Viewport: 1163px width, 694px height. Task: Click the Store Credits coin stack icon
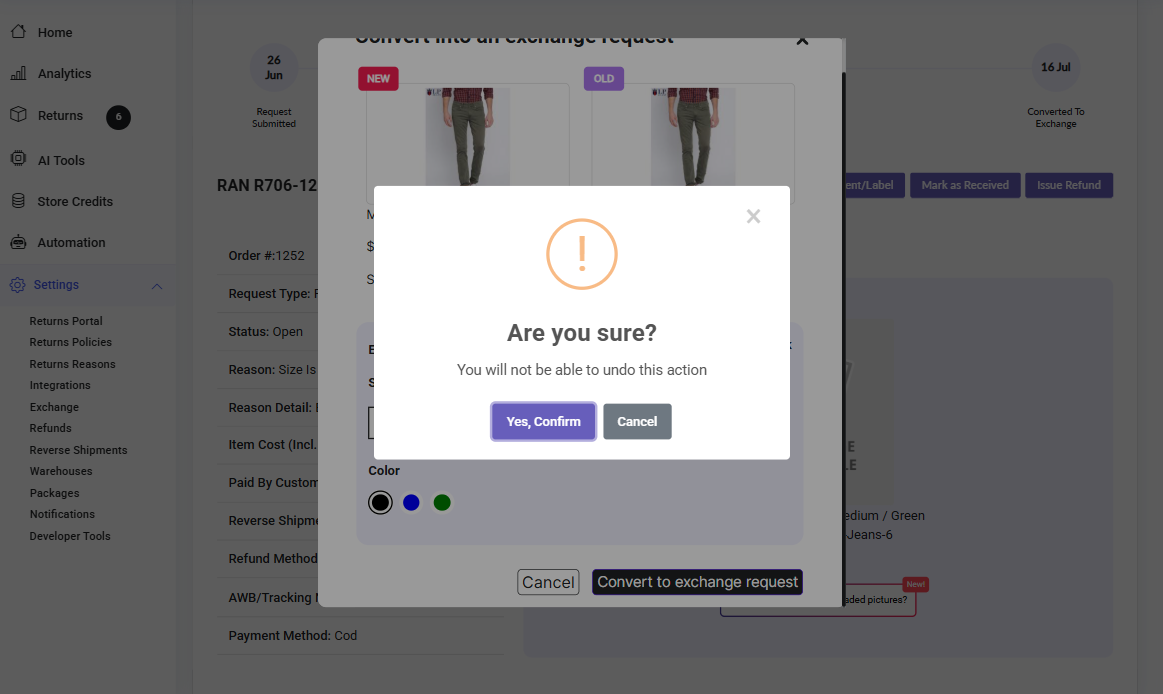click(18, 201)
